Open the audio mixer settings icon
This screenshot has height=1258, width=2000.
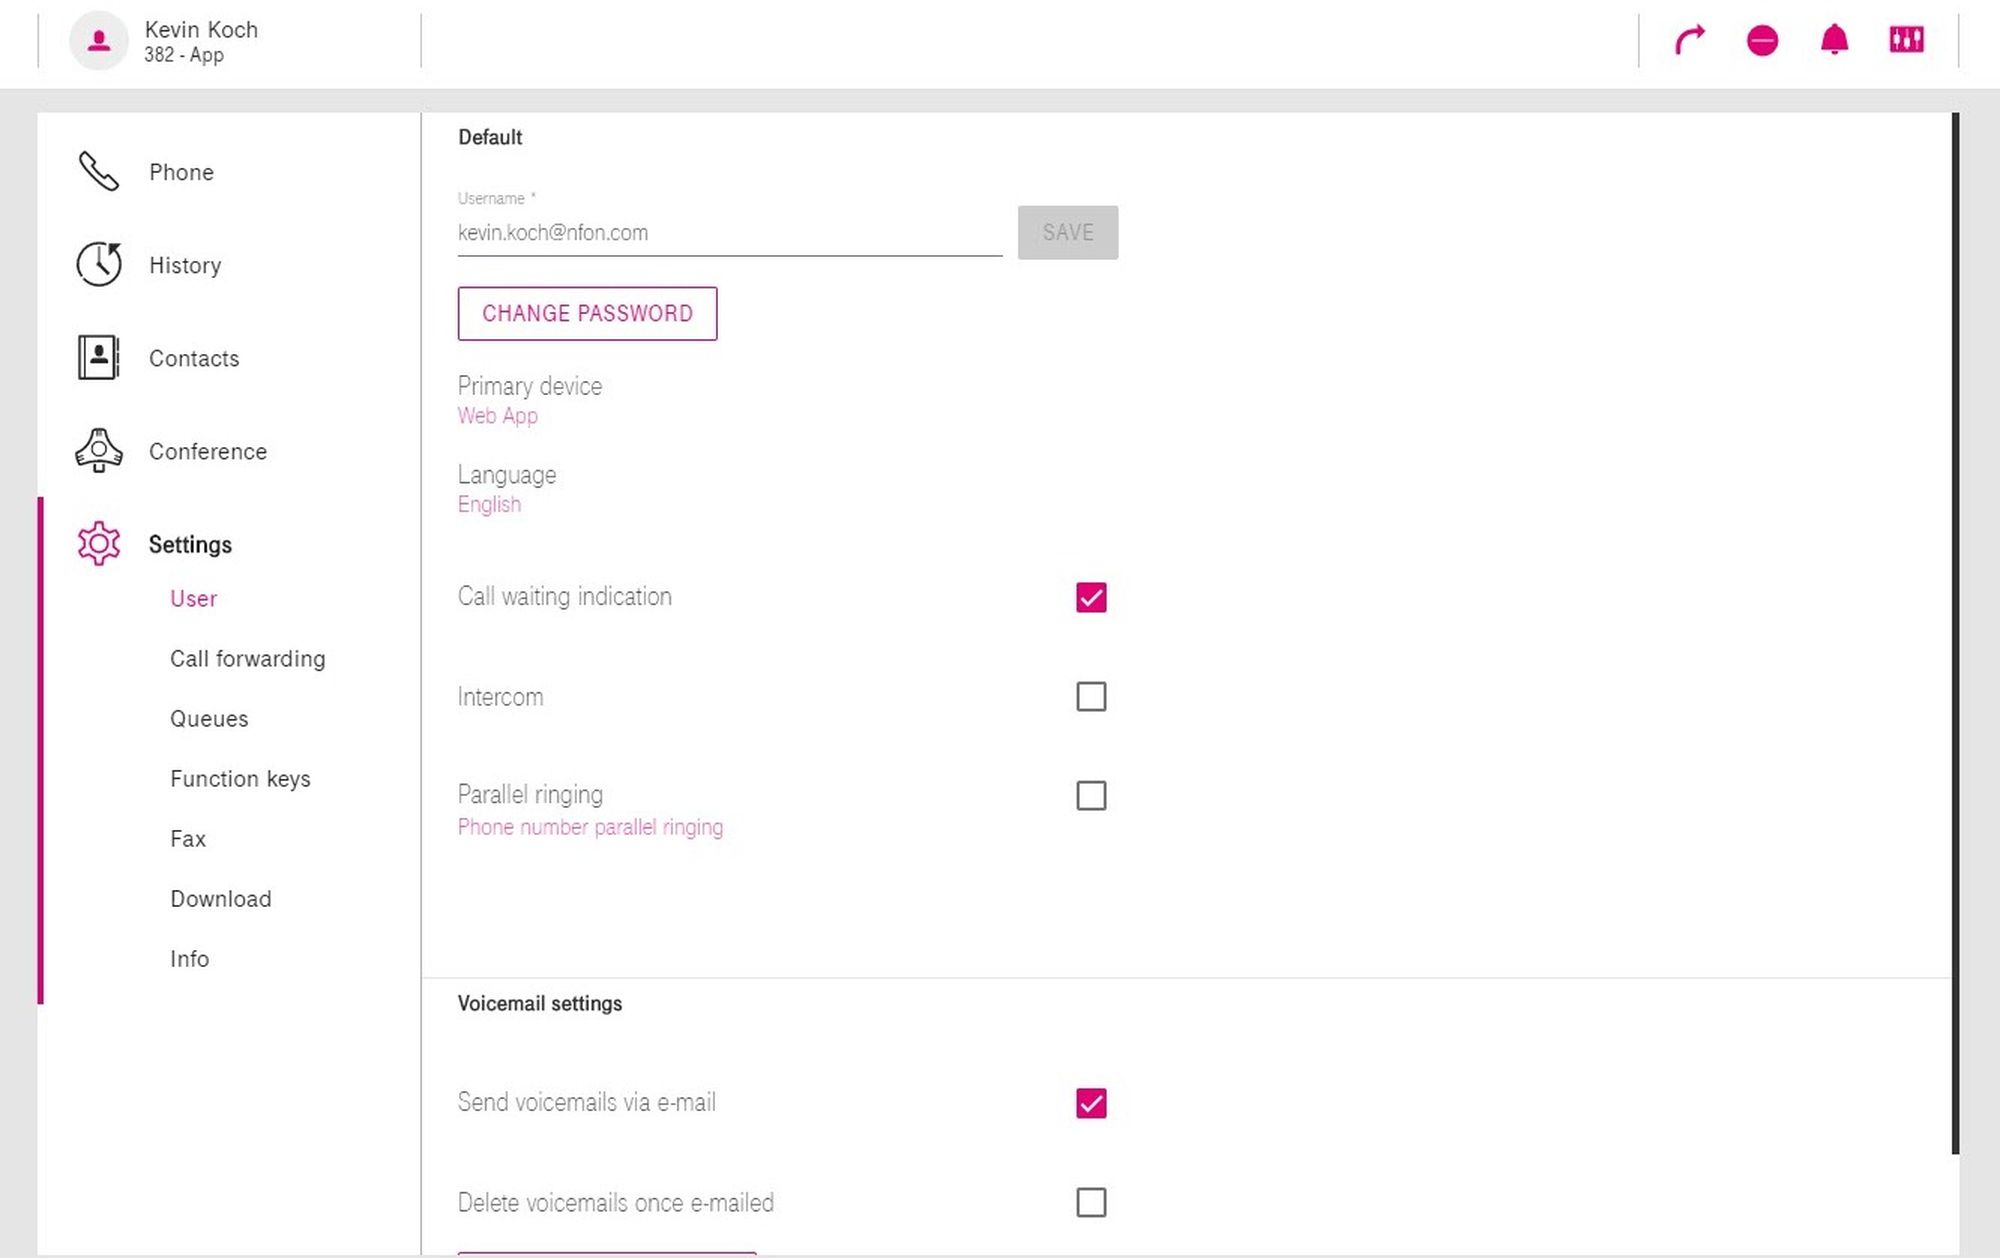[x=1906, y=40]
